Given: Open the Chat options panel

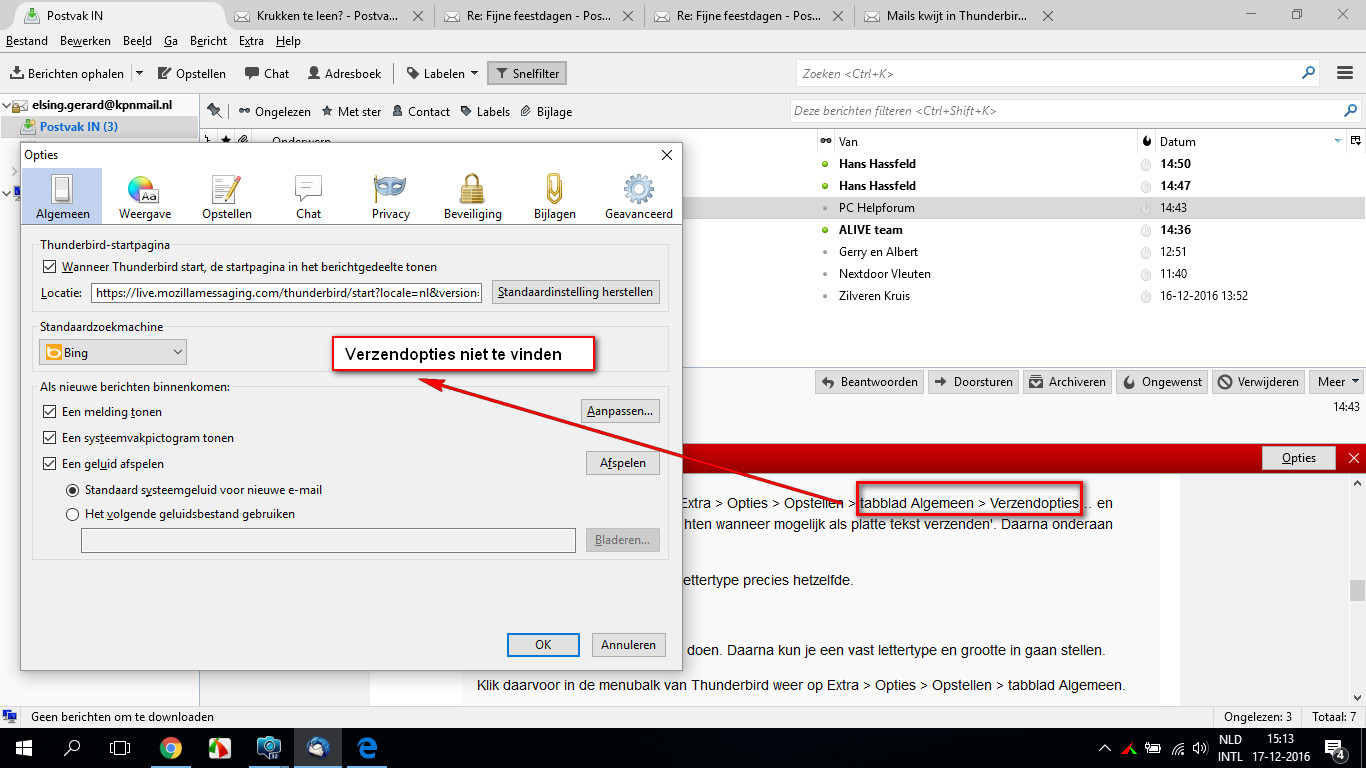Looking at the screenshot, I should click(308, 196).
